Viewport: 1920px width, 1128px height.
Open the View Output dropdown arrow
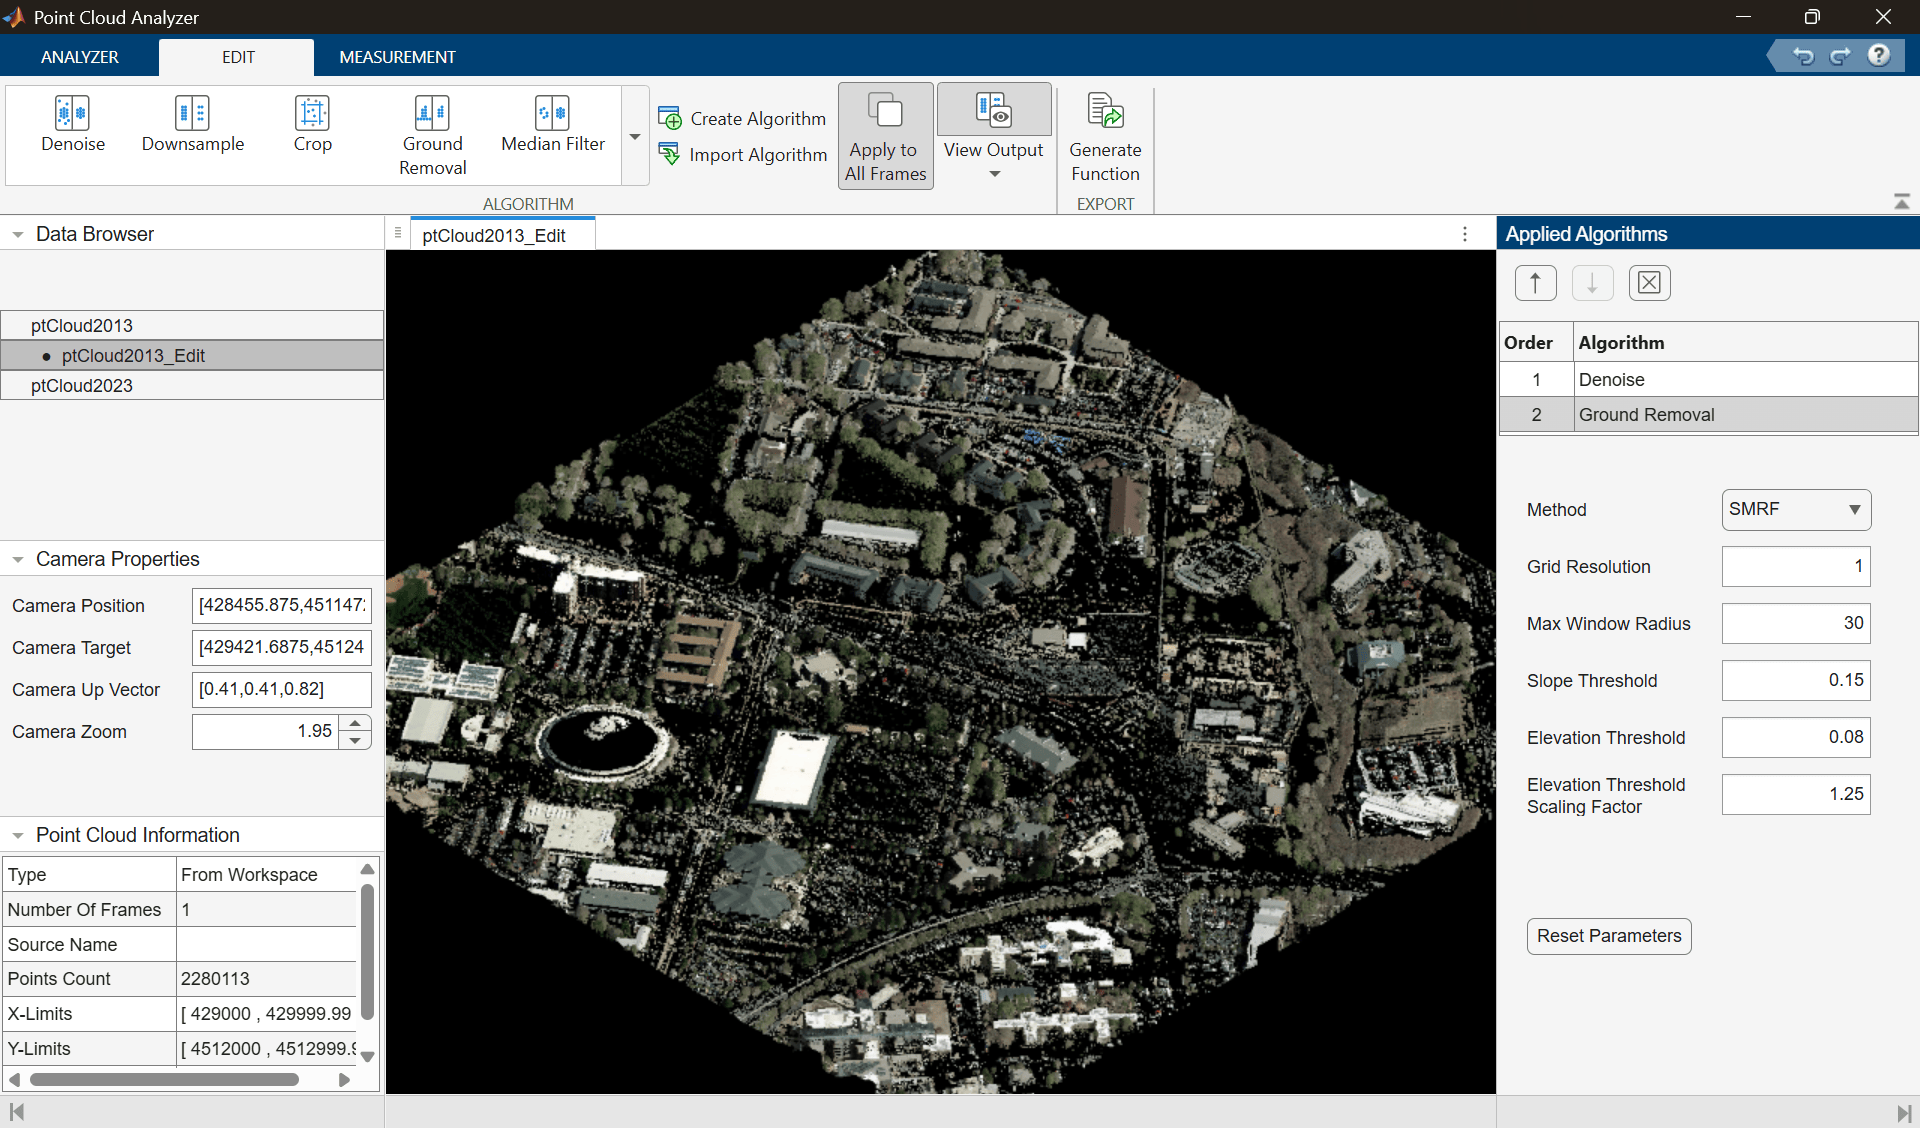(994, 174)
